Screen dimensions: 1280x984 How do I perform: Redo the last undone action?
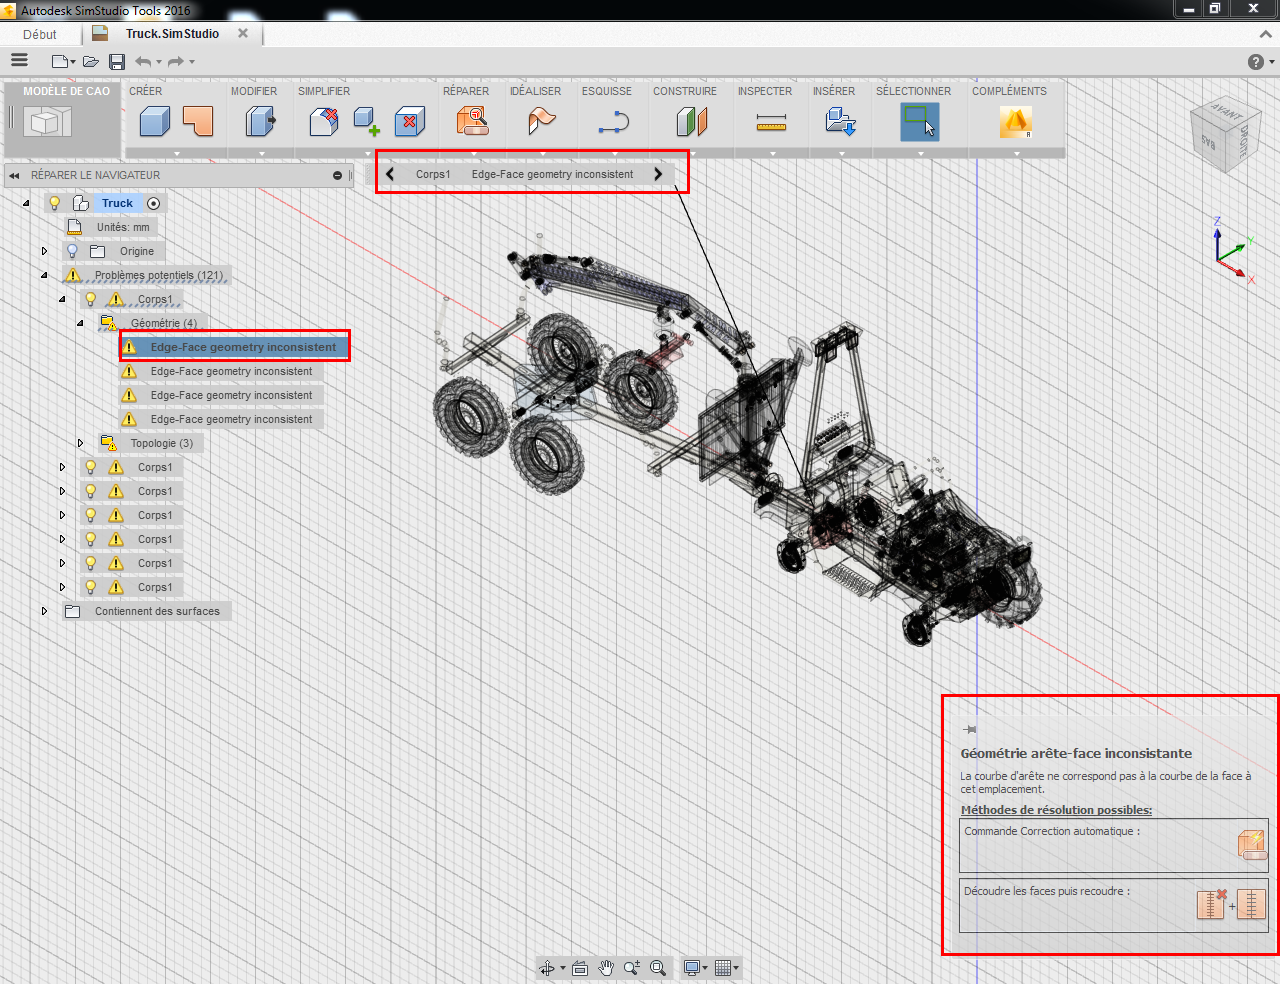(176, 62)
